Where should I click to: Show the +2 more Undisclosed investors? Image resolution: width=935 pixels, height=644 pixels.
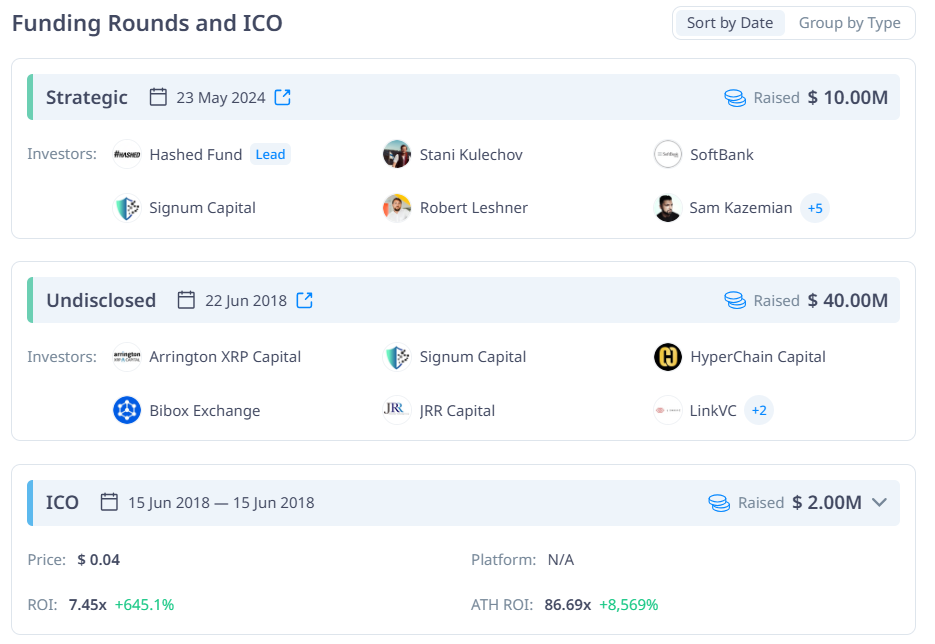(759, 410)
